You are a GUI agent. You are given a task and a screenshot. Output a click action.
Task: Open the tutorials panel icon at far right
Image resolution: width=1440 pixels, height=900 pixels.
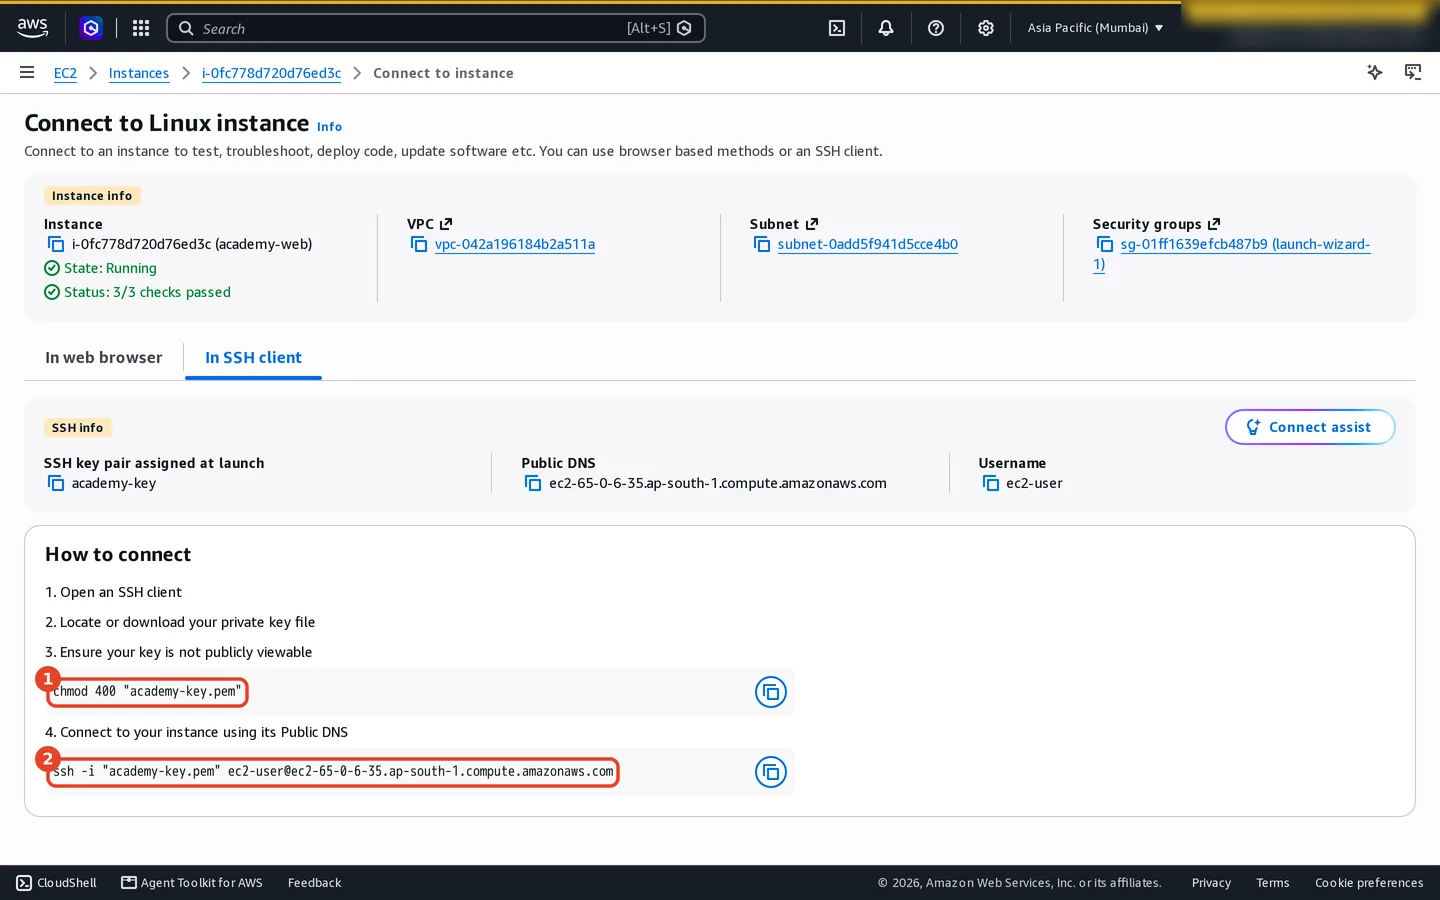click(x=1413, y=72)
